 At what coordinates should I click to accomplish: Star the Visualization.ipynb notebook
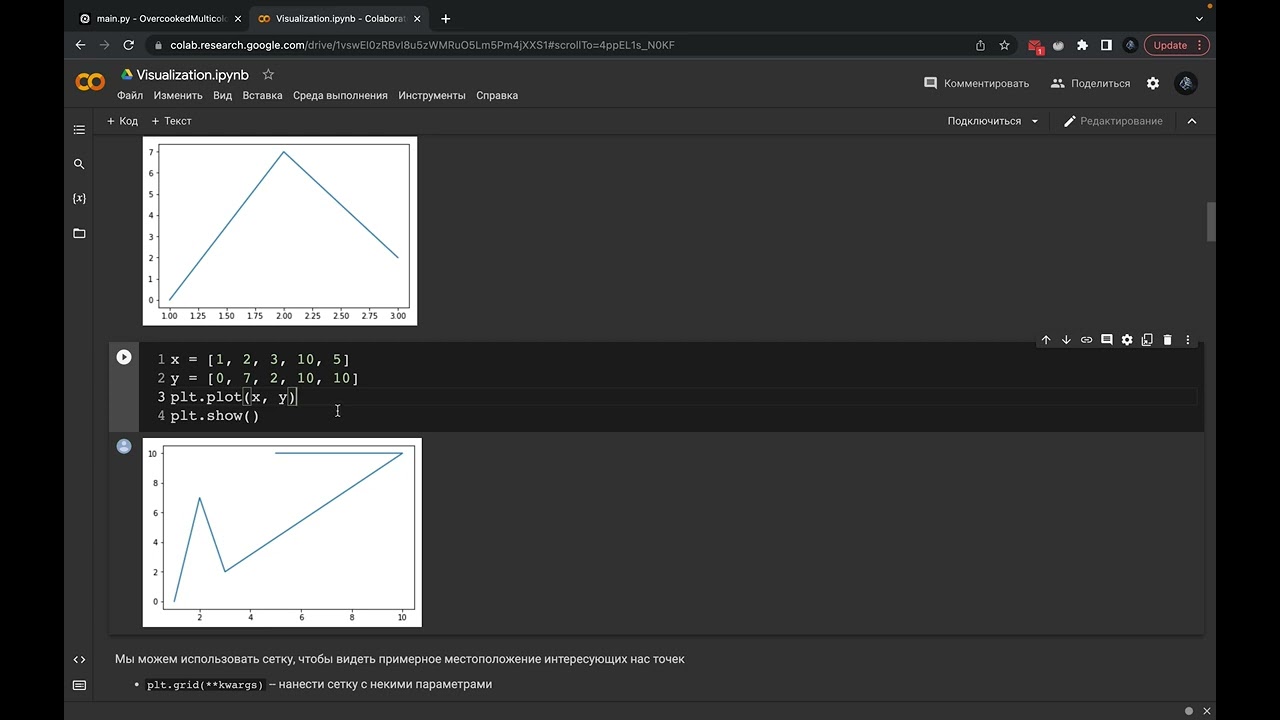[x=268, y=74]
